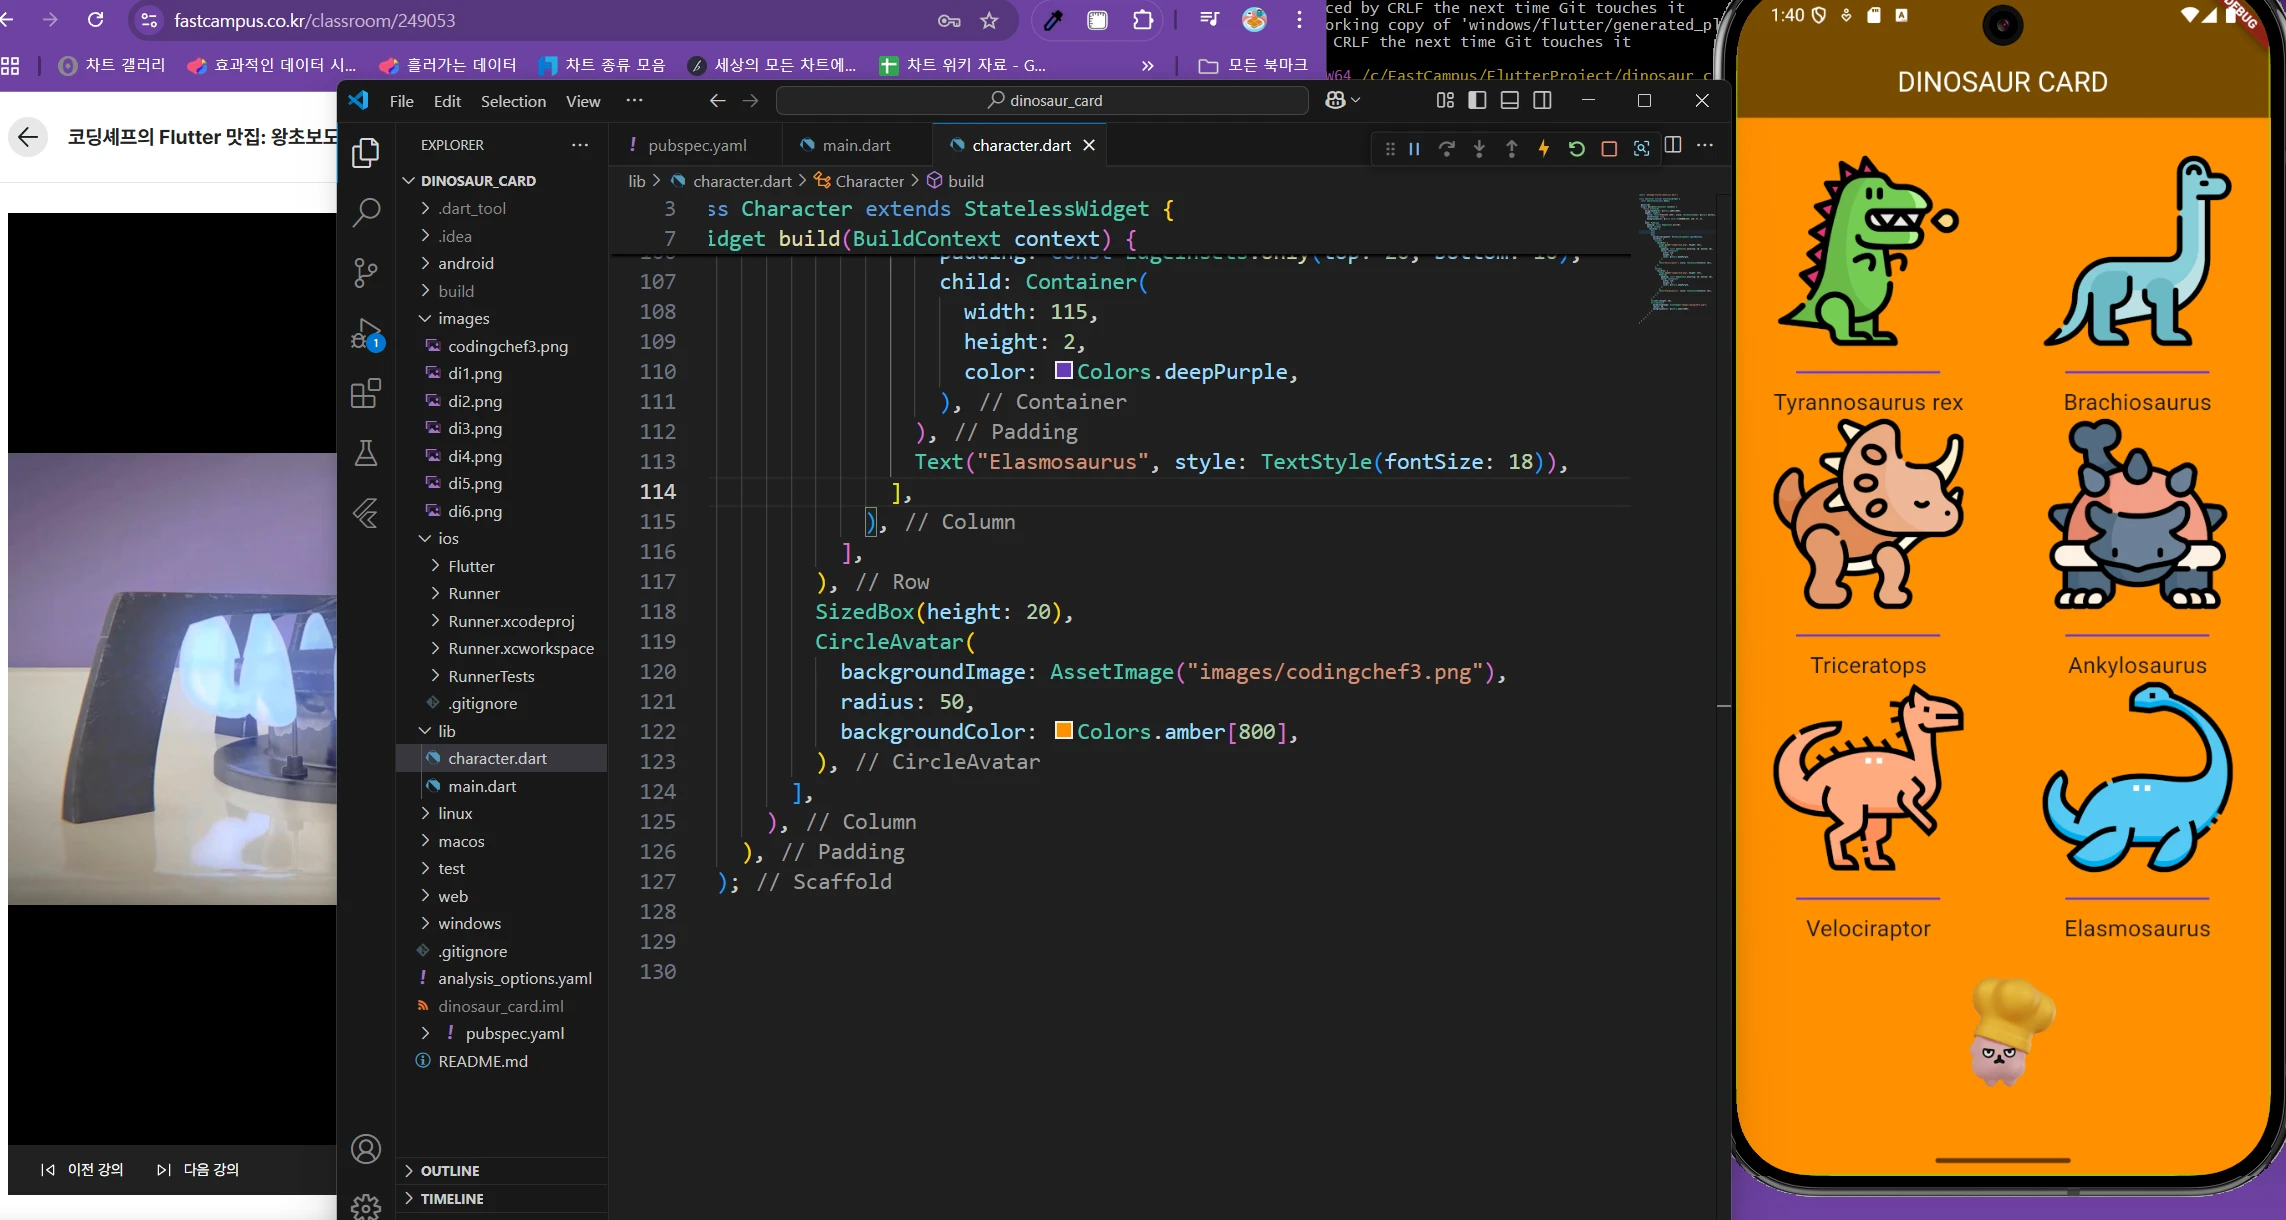
Task: Pause the debug session
Action: 1414,149
